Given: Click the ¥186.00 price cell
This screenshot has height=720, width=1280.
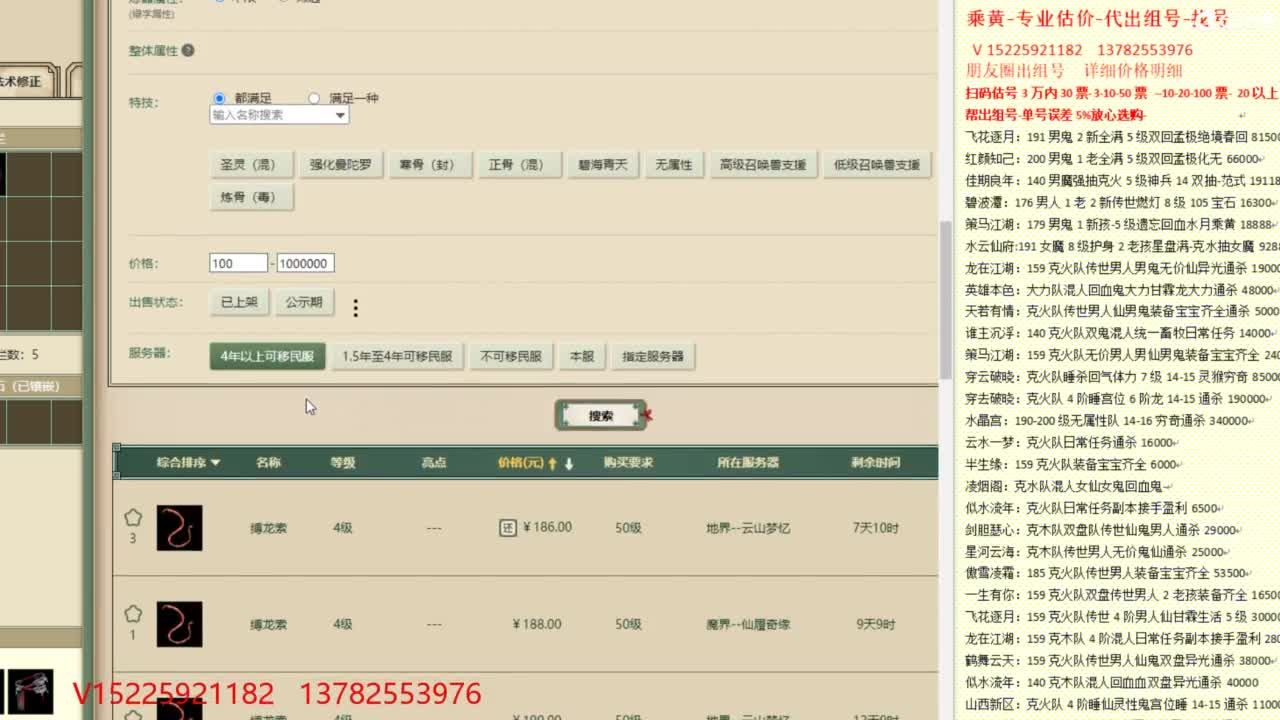Looking at the screenshot, I should click(547, 528).
